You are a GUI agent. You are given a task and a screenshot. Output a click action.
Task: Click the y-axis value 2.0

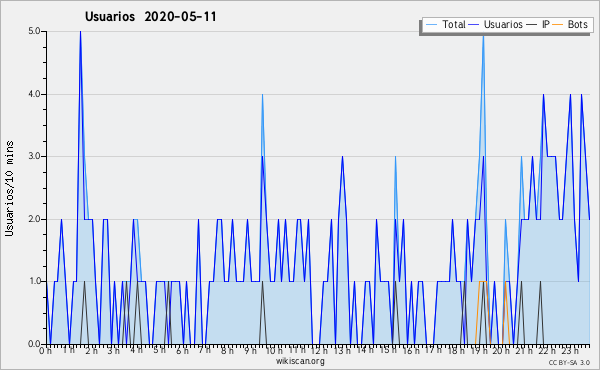tap(34, 219)
